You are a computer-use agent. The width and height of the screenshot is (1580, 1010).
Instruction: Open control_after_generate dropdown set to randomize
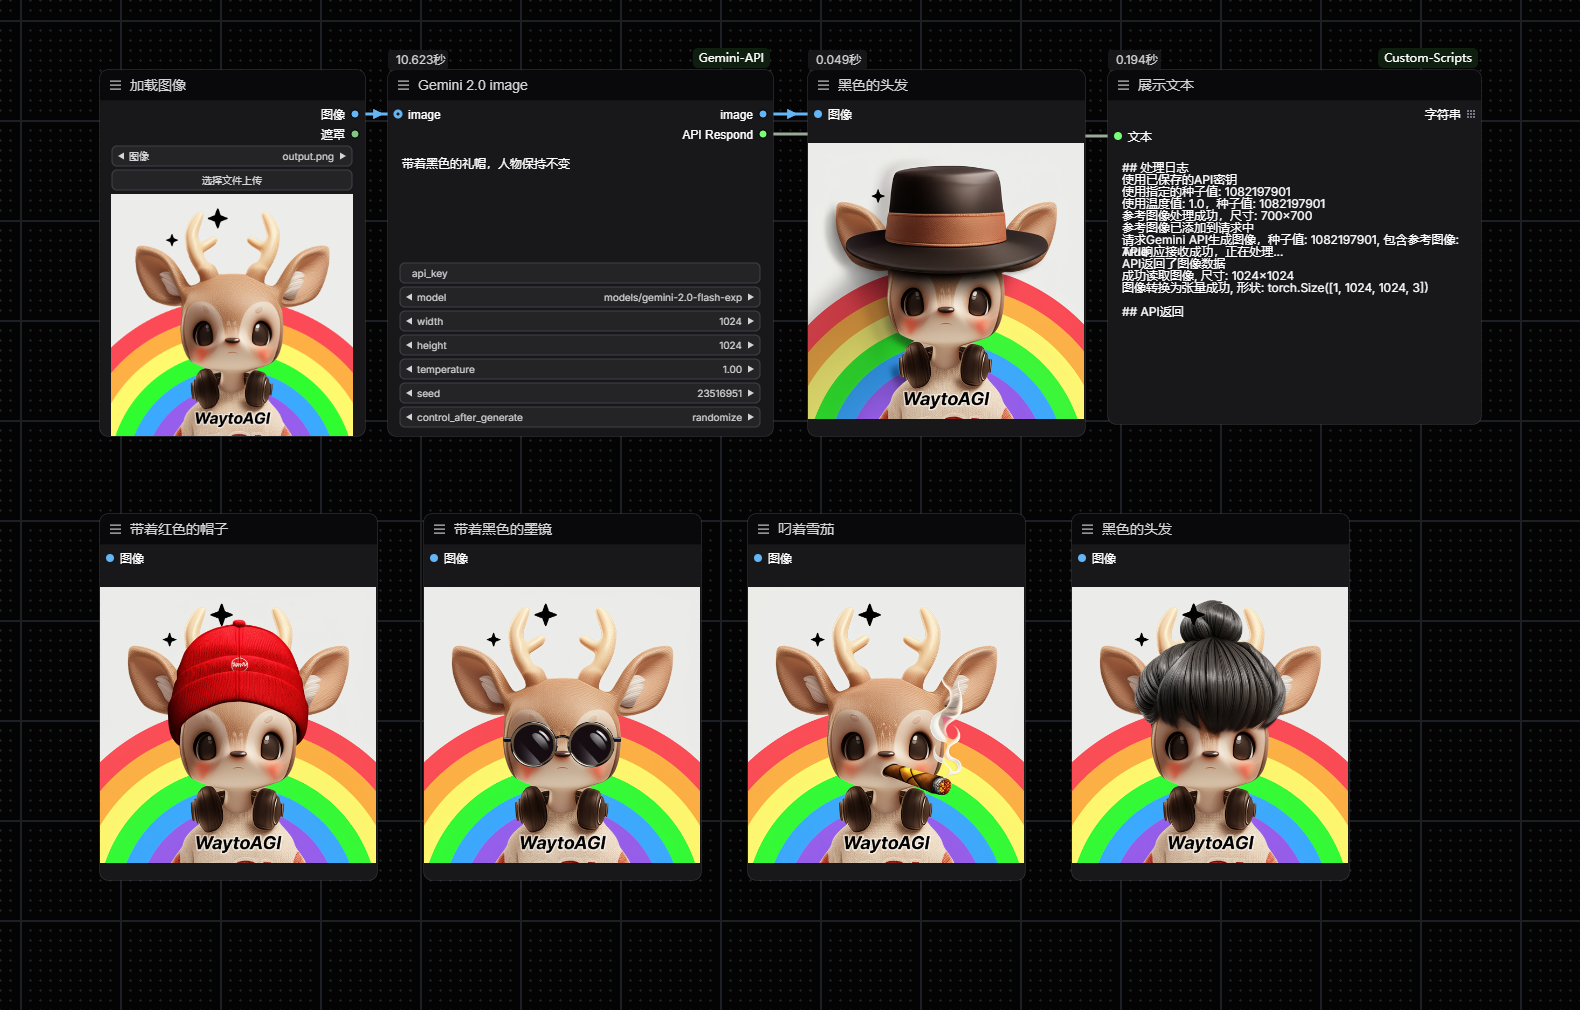click(x=580, y=417)
